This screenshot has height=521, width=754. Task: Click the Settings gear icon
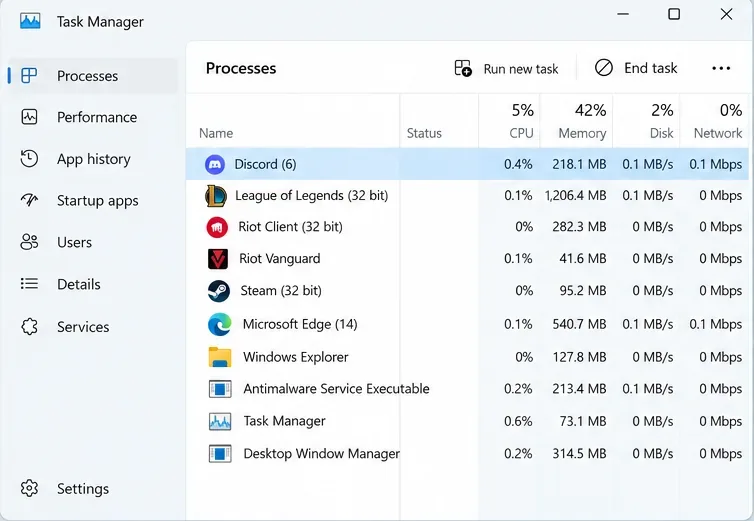(x=29, y=488)
